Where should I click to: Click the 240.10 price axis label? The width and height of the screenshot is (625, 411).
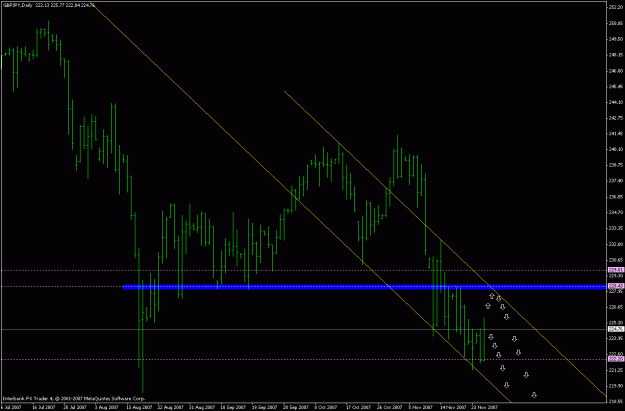(616, 149)
